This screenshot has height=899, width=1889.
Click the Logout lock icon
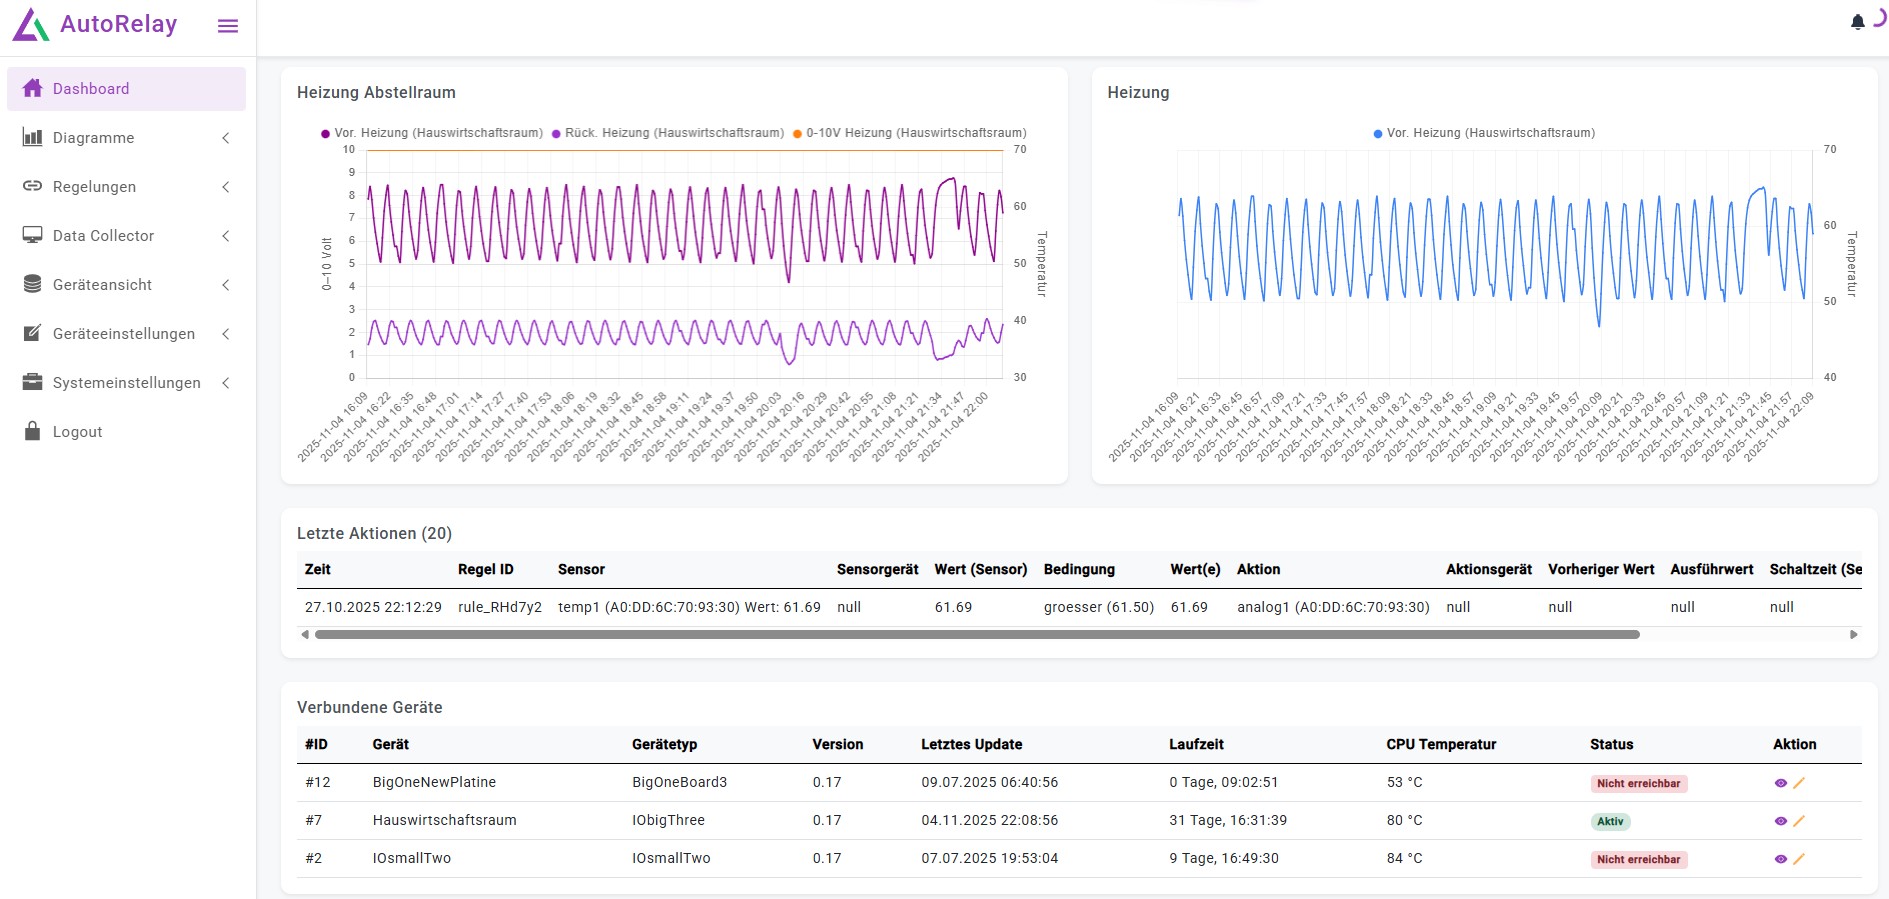pyautogui.click(x=33, y=432)
